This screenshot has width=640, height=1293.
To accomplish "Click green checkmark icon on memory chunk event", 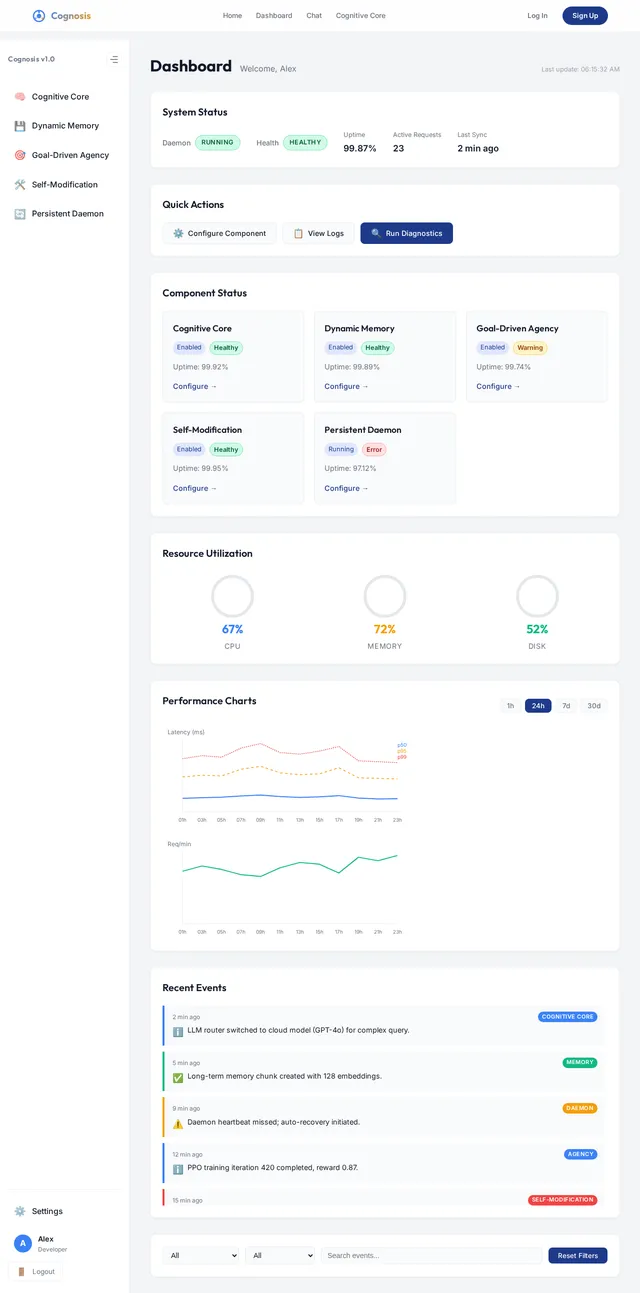I will tap(178, 1077).
